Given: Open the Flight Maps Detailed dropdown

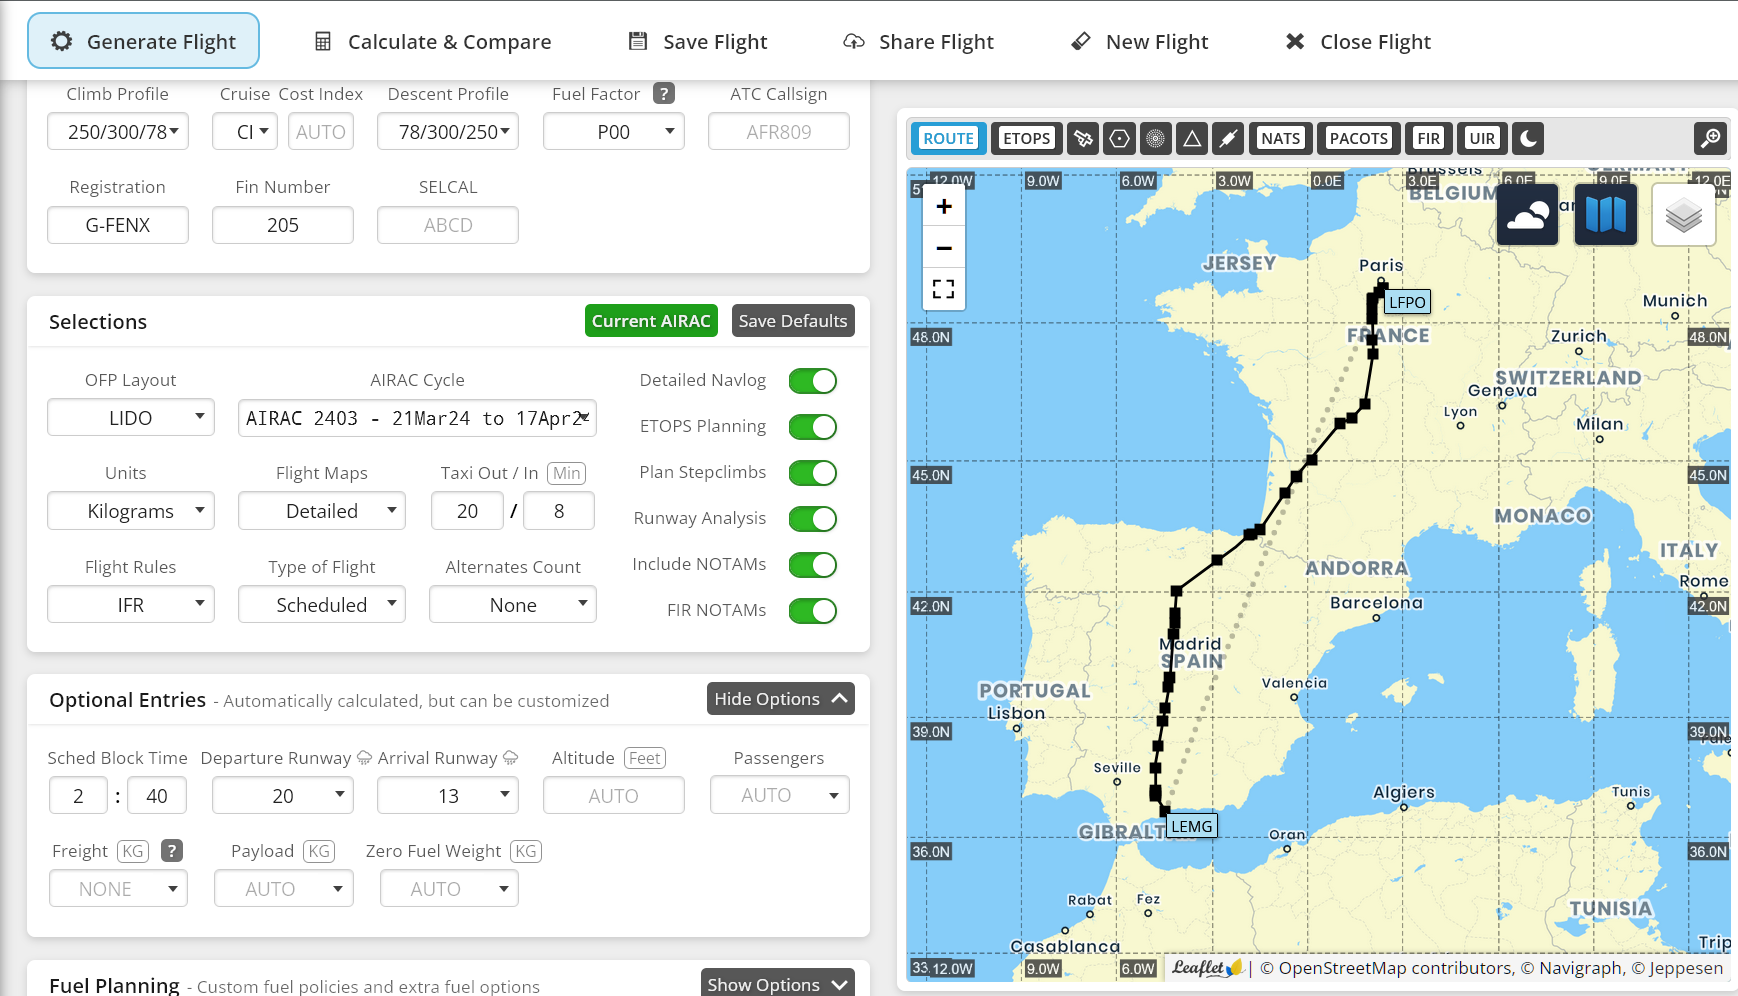Looking at the screenshot, I should pyautogui.click(x=322, y=510).
